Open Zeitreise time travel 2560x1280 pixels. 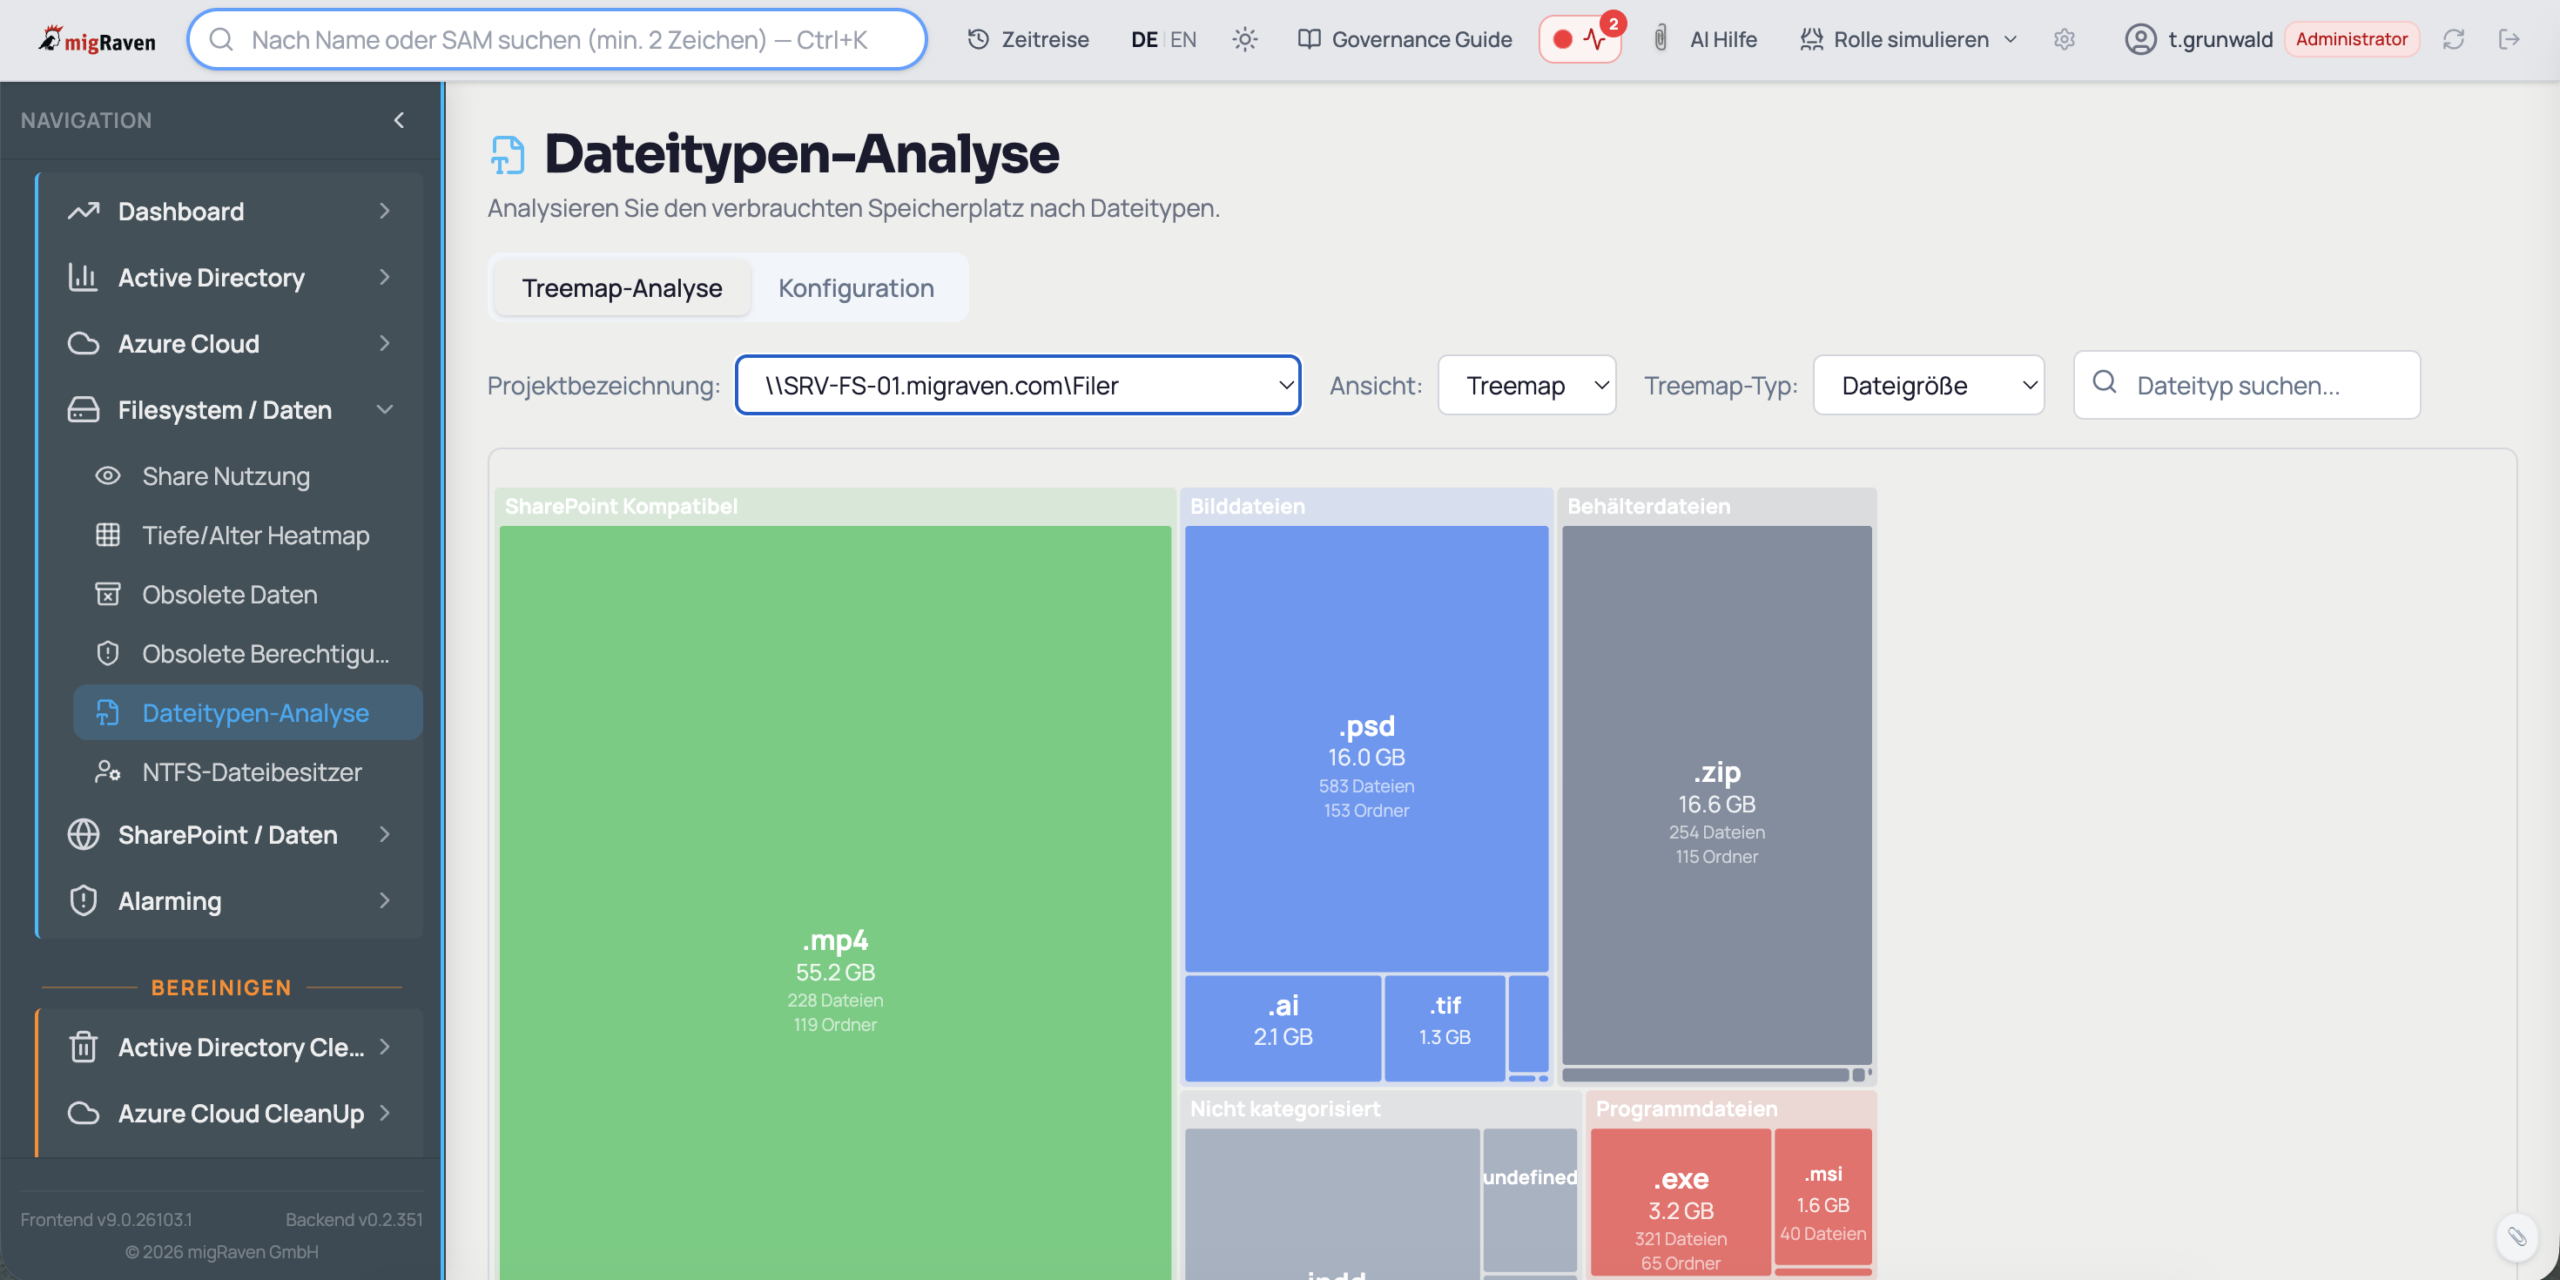click(x=1028, y=39)
